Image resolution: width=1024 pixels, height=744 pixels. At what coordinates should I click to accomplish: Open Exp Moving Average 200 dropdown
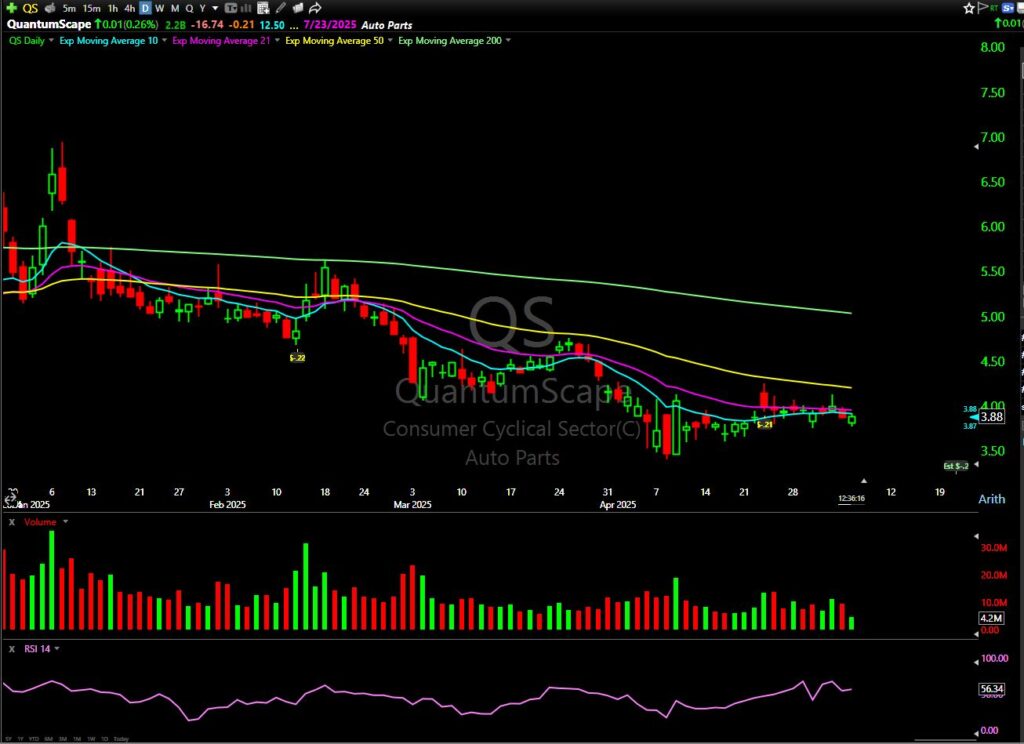(x=508, y=40)
